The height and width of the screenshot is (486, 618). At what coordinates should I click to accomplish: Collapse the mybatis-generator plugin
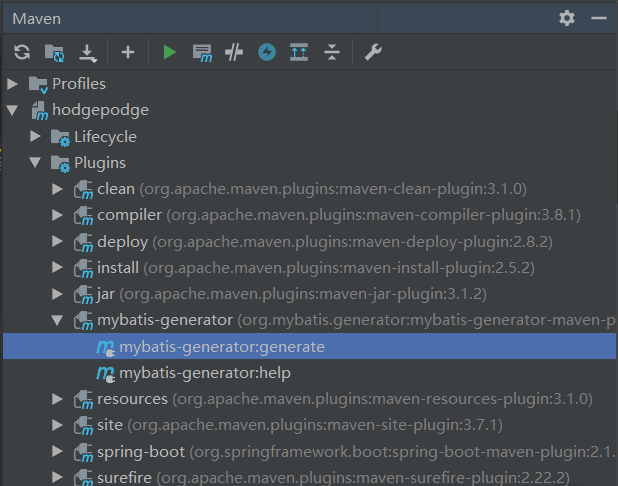[58, 320]
